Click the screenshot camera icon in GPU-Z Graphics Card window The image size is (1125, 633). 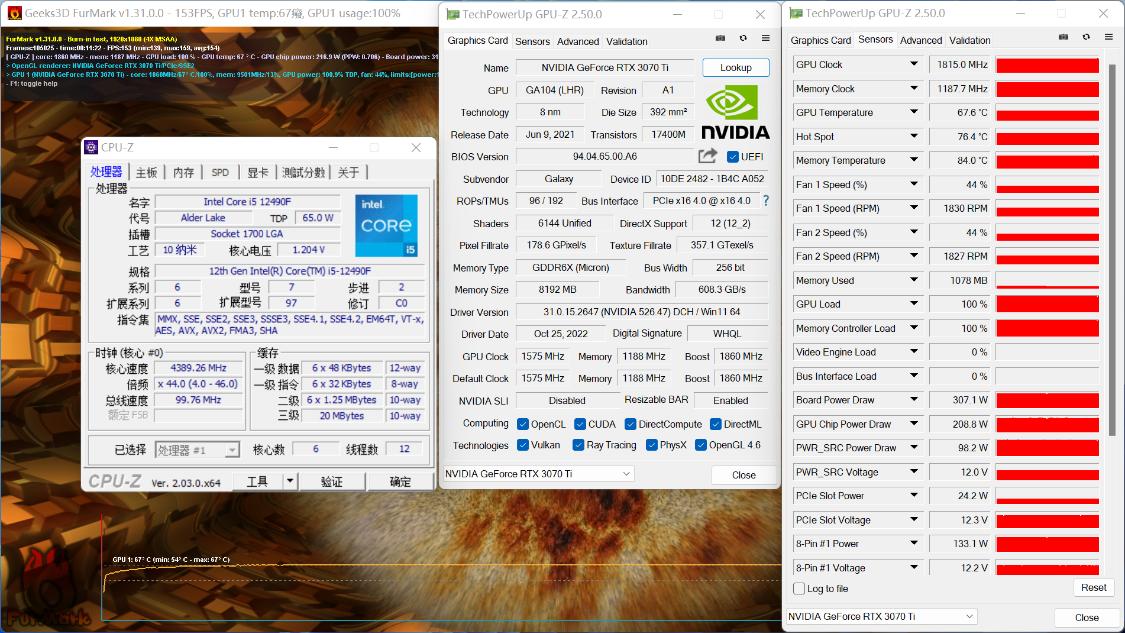(x=720, y=39)
